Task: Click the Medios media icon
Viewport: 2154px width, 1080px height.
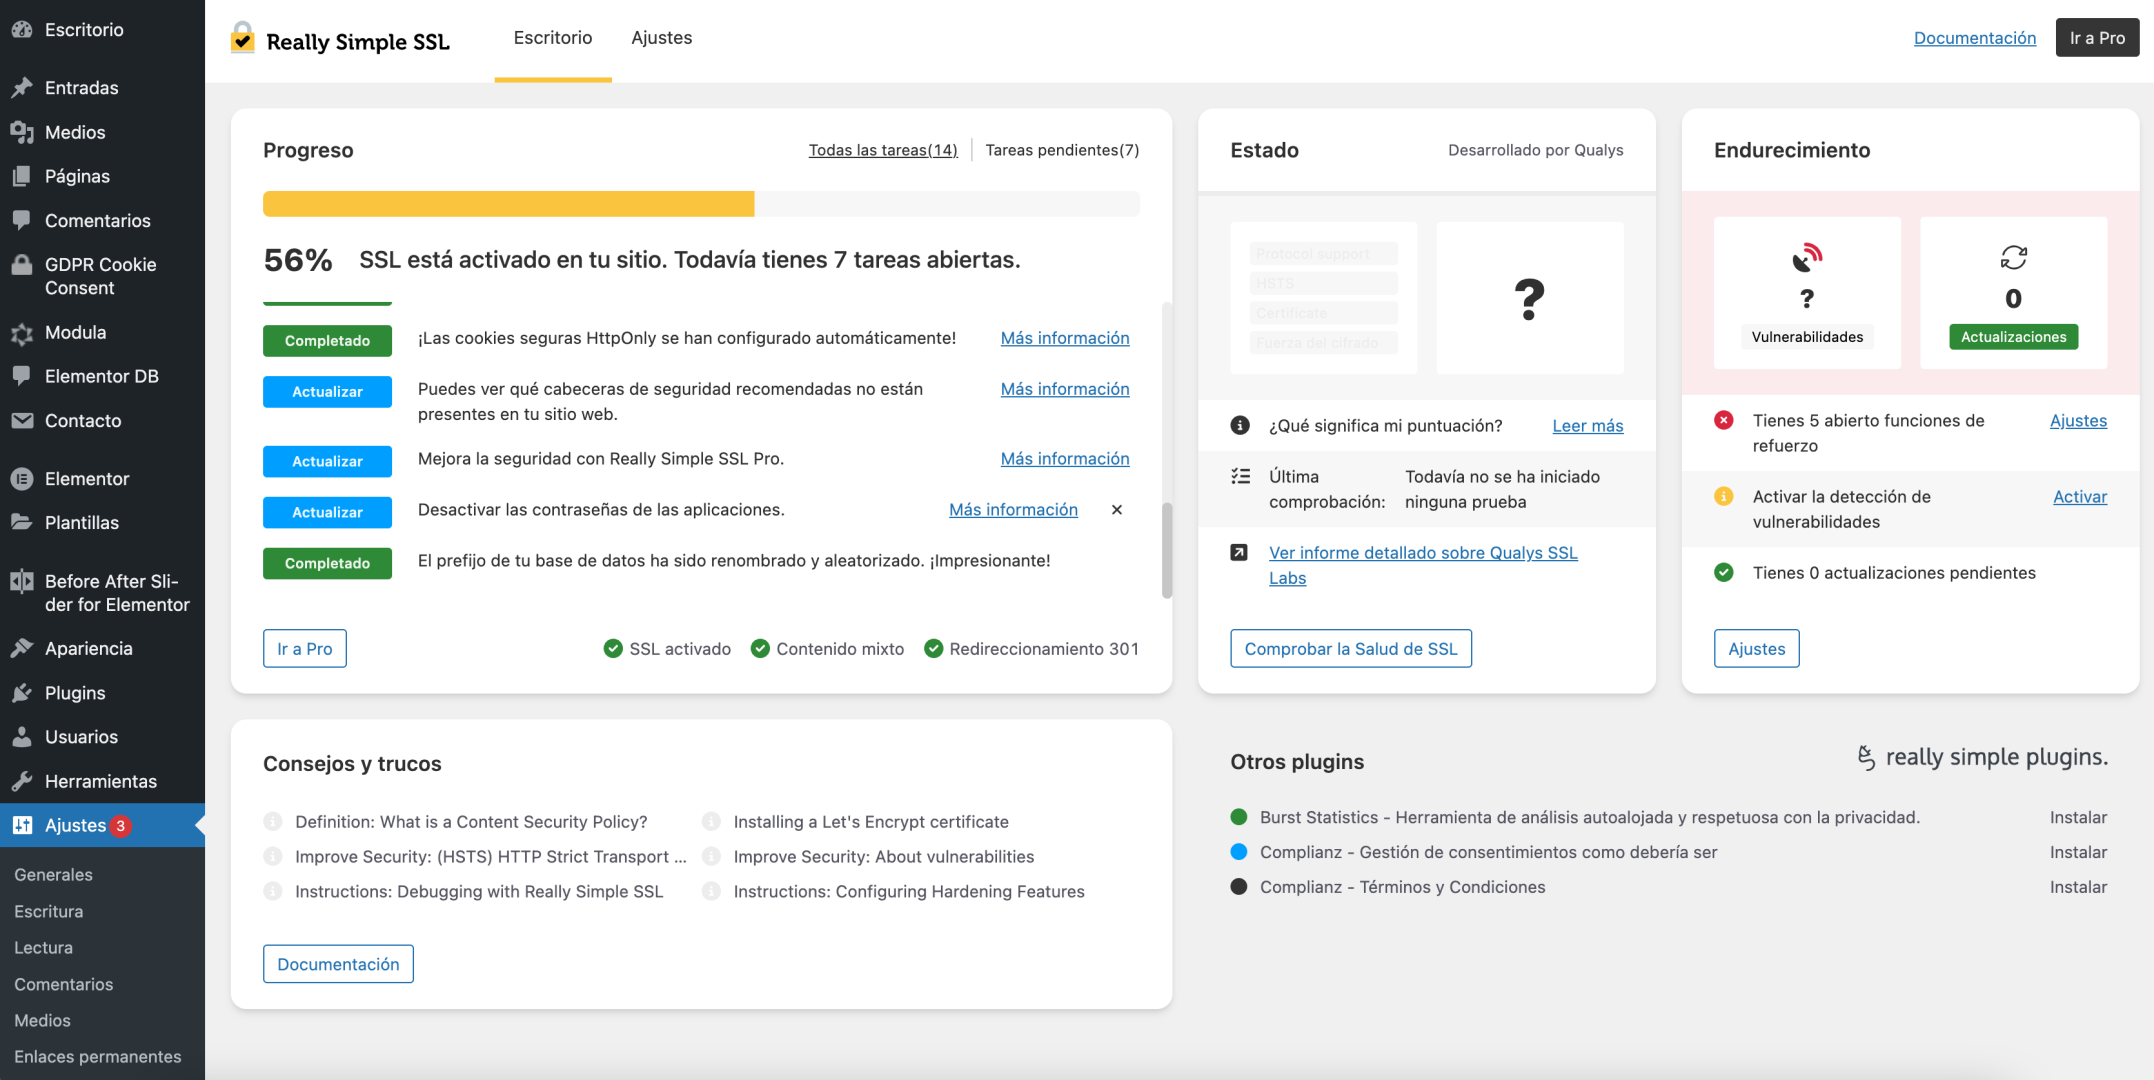Action: pos(22,132)
